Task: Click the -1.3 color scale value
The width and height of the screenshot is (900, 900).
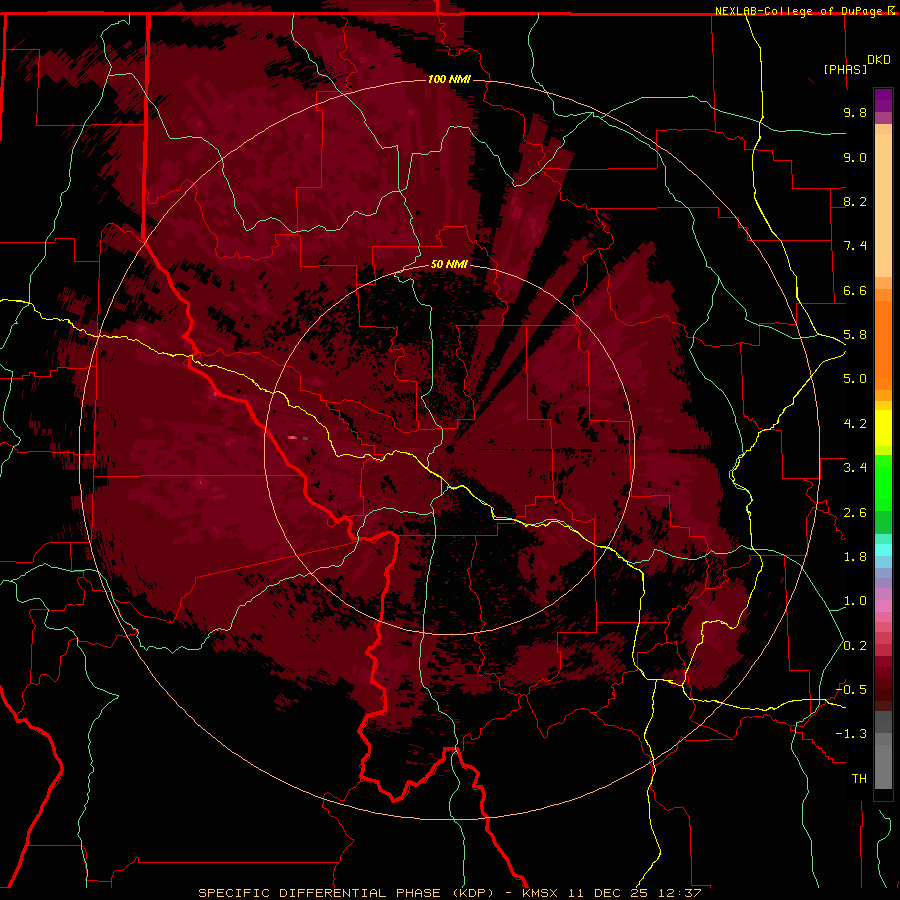Action: (851, 735)
